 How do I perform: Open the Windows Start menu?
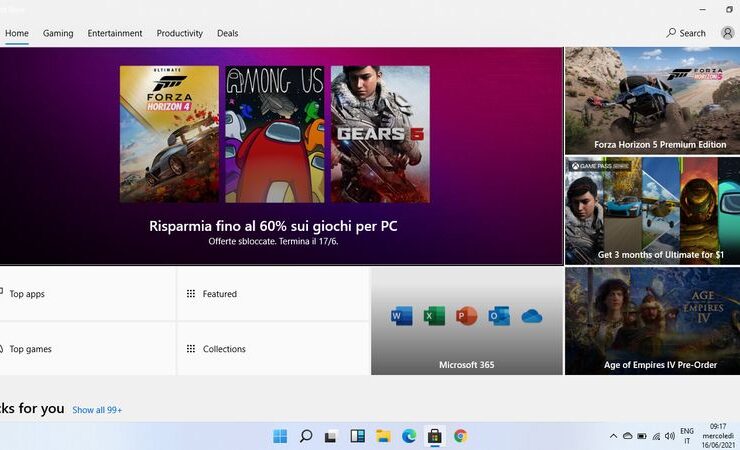pyautogui.click(x=280, y=436)
